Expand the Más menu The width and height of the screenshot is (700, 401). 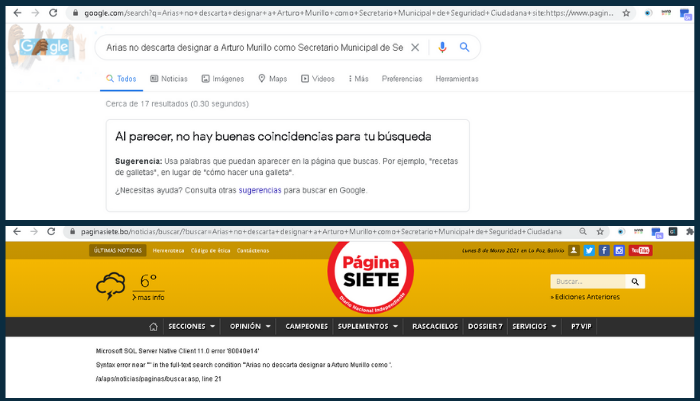[358, 79]
